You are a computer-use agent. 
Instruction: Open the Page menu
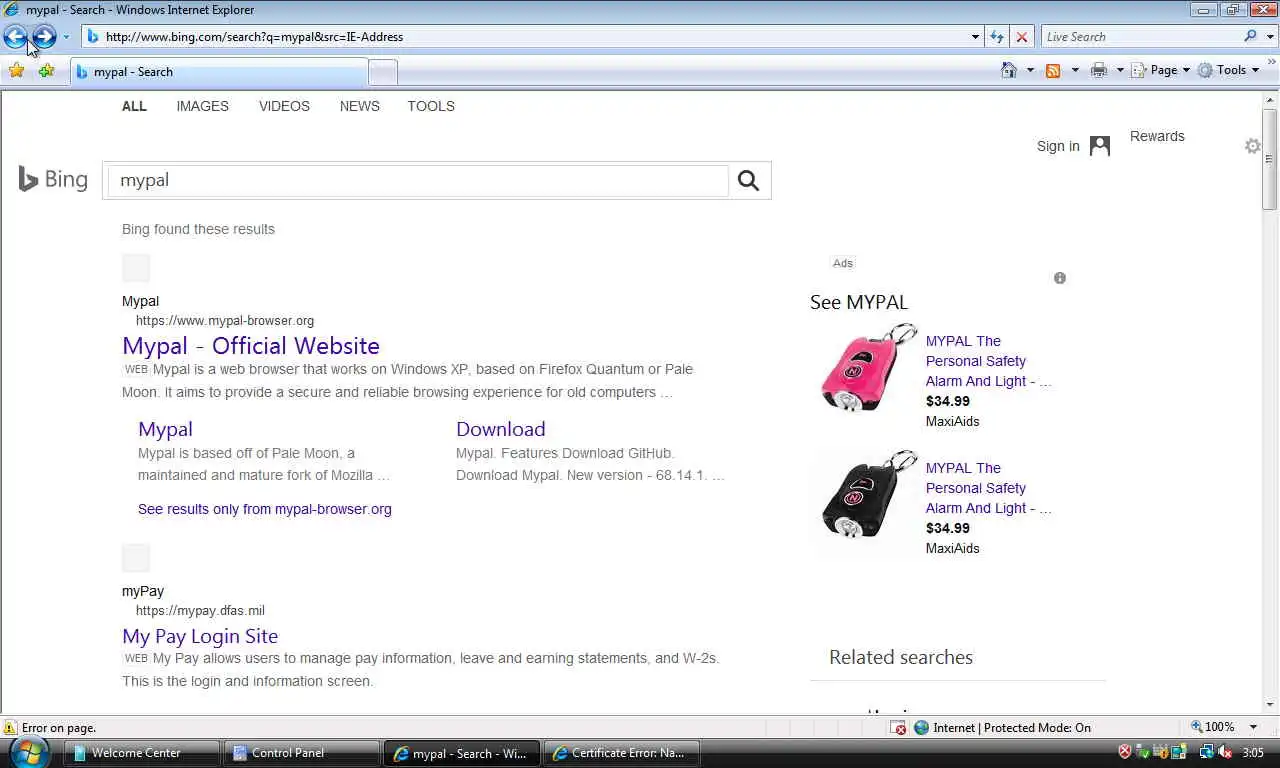(x=1161, y=70)
